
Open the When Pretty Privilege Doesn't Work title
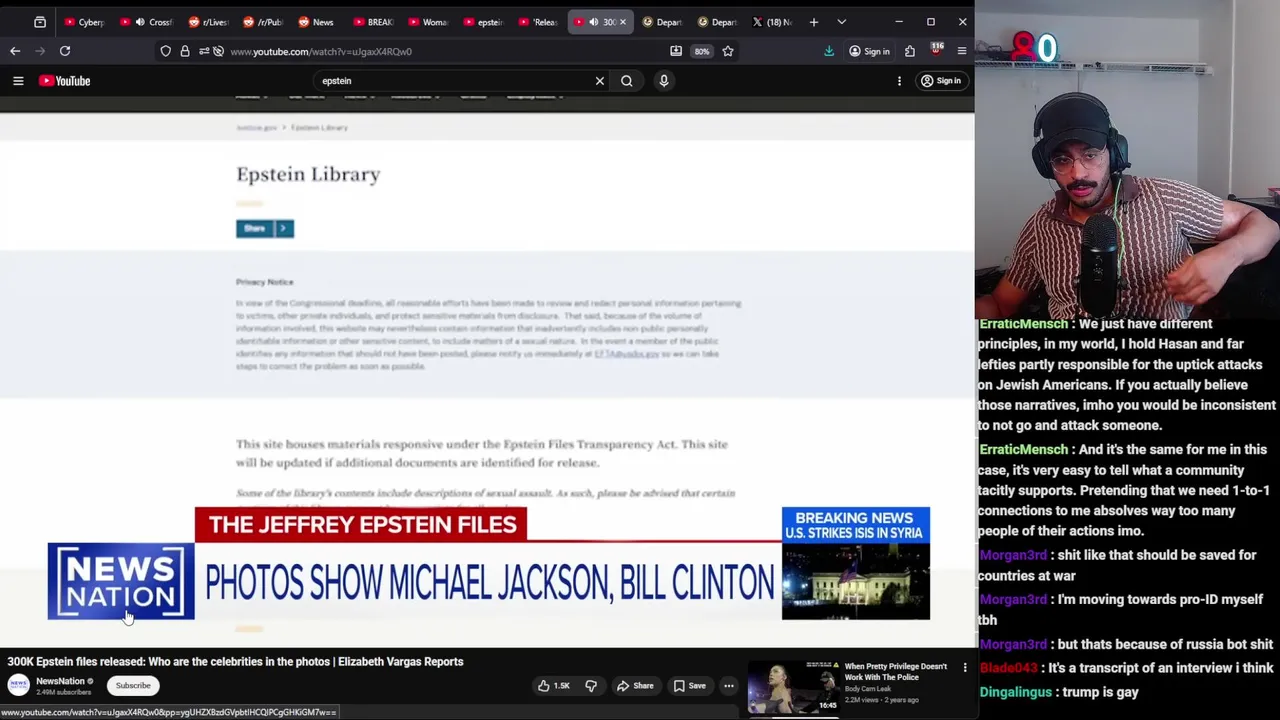(x=896, y=671)
